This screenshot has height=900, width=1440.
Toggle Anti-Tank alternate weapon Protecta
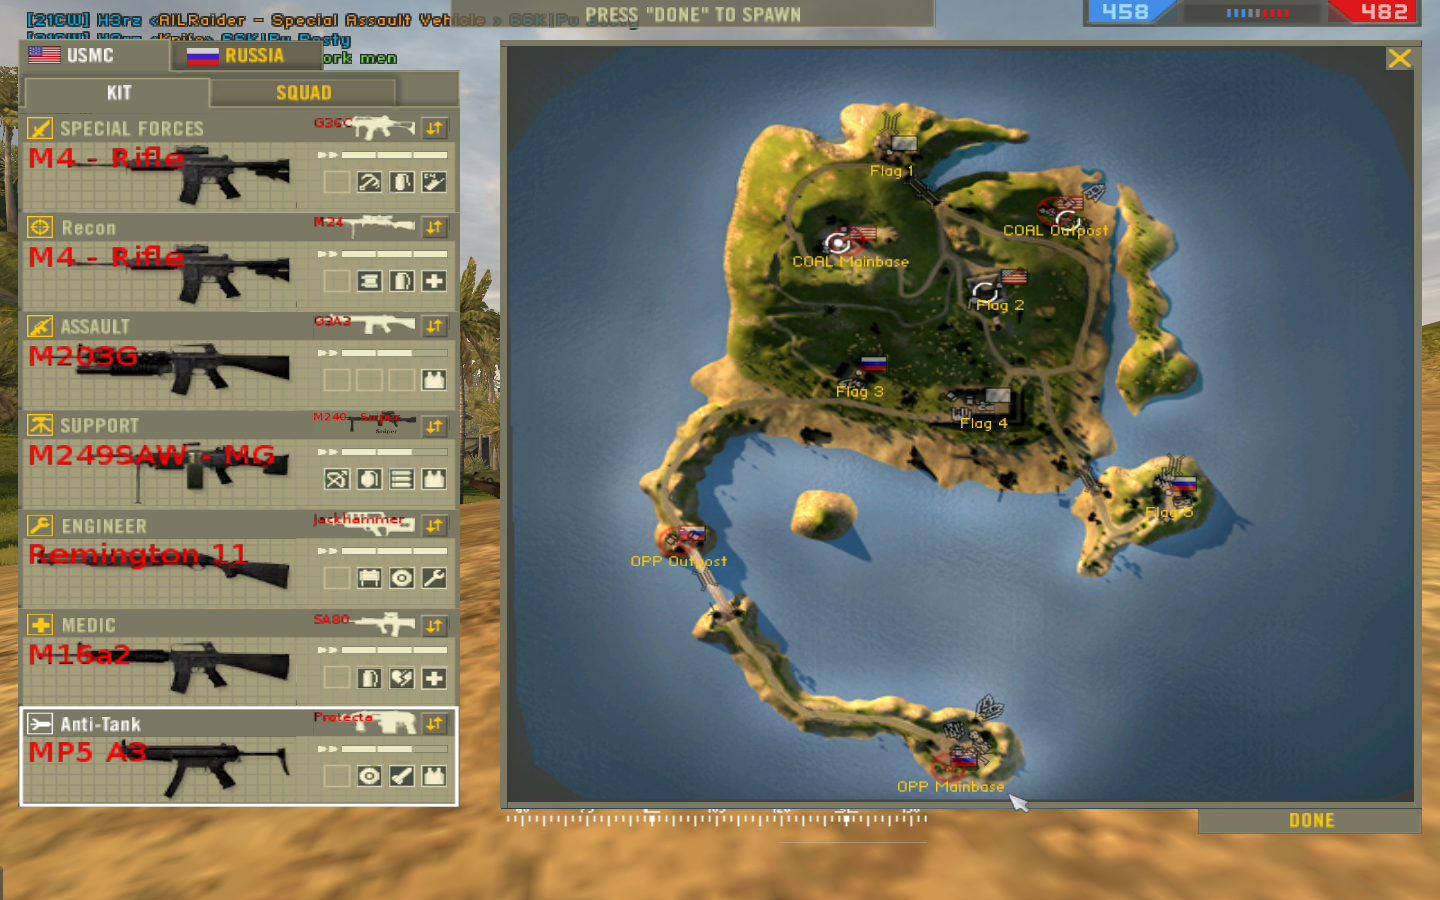point(434,723)
